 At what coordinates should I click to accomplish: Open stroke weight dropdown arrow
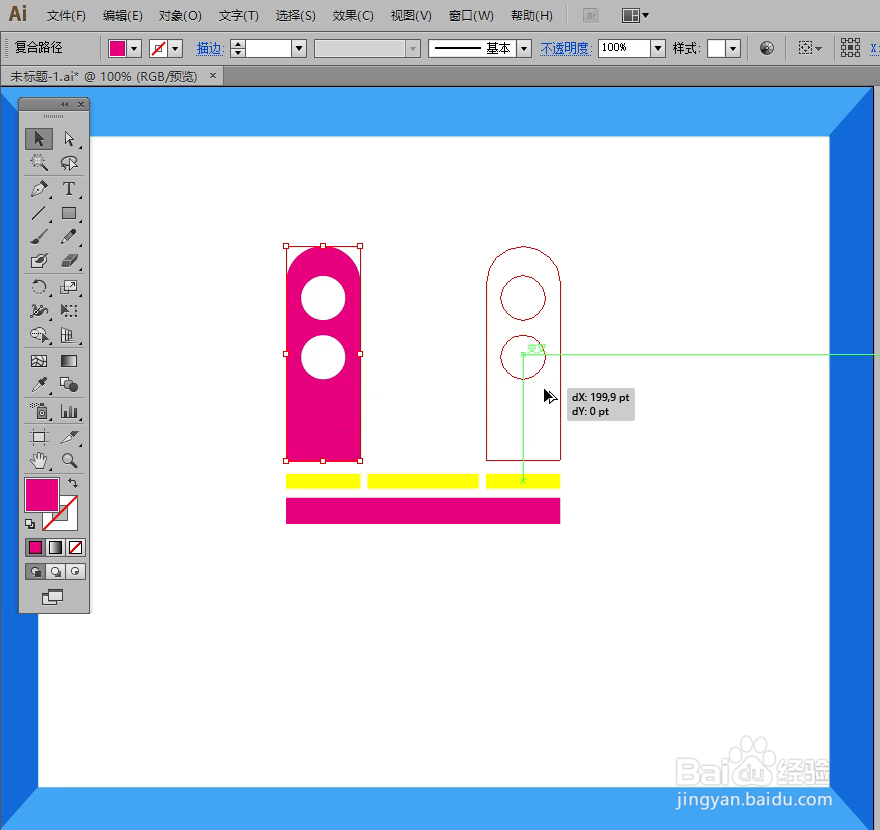tap(299, 49)
